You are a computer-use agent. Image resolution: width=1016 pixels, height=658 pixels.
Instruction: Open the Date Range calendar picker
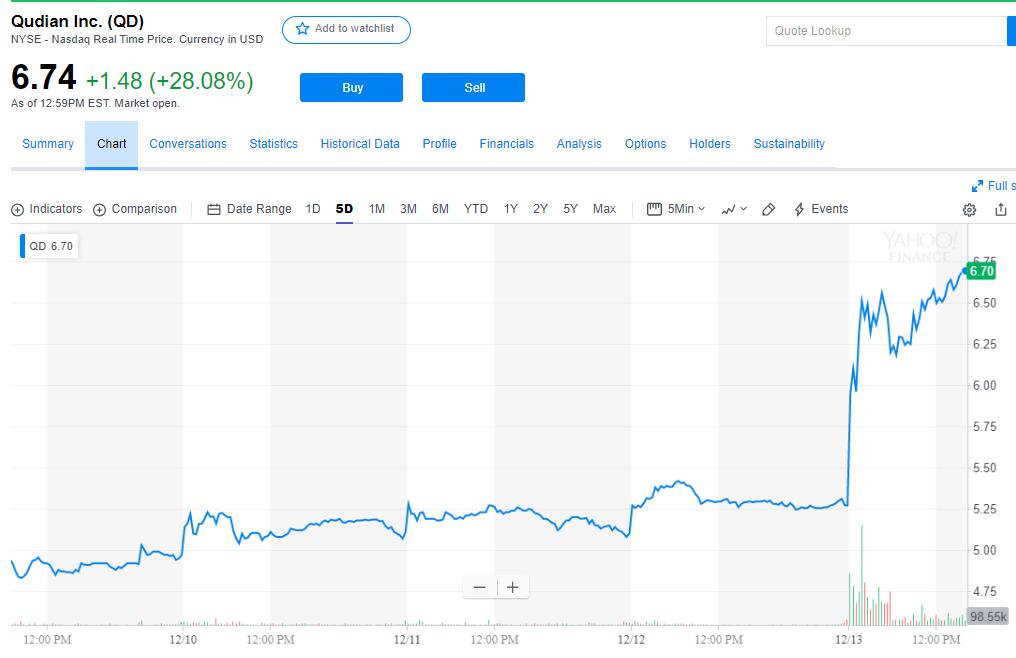(x=249, y=209)
